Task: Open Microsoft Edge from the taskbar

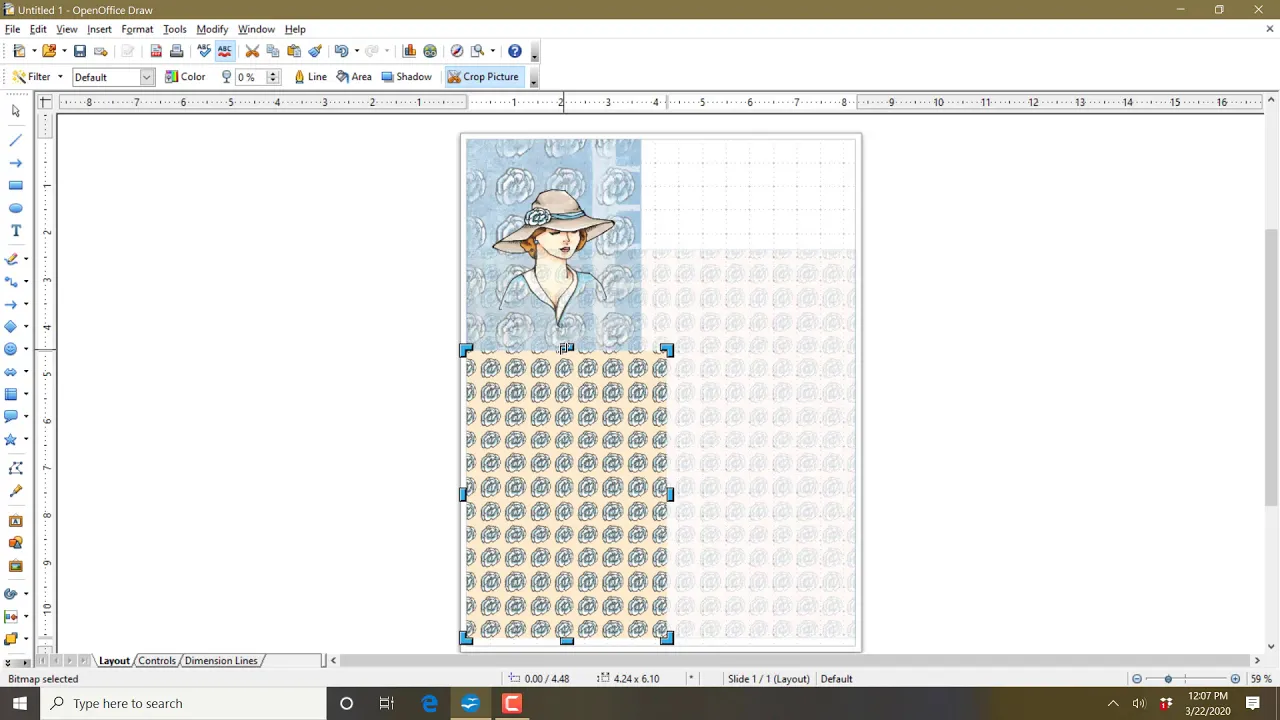Action: pos(430,703)
